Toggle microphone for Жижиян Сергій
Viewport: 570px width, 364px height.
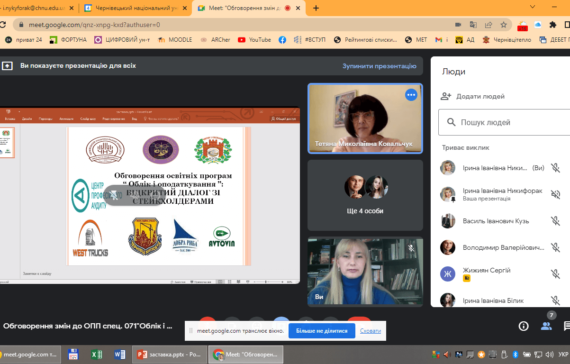(555, 273)
